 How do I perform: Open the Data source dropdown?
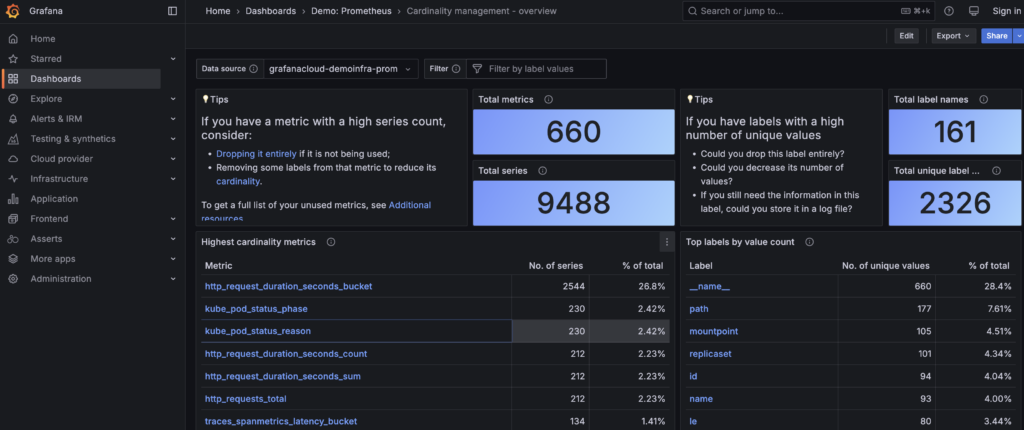pyautogui.click(x=340, y=69)
